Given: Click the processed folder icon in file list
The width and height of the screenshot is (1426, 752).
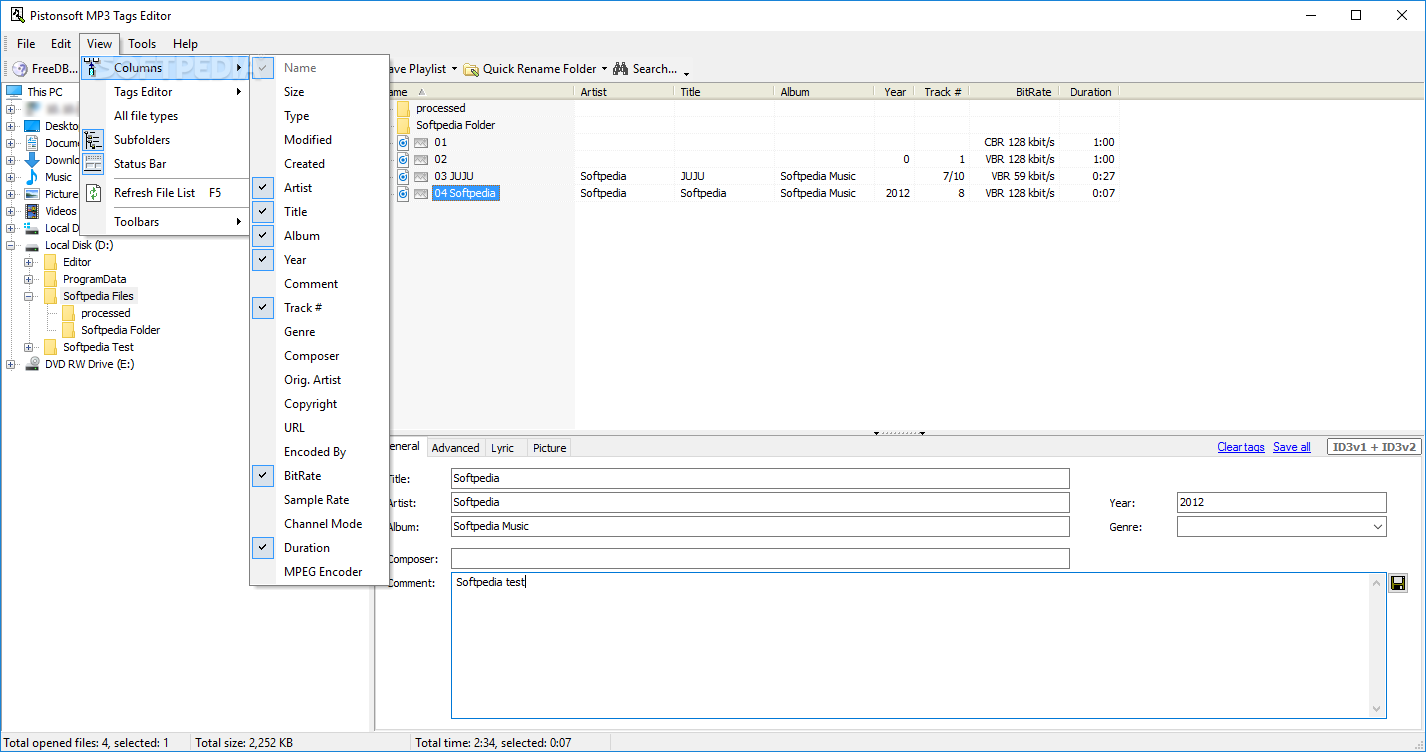Looking at the screenshot, I should coord(403,108).
